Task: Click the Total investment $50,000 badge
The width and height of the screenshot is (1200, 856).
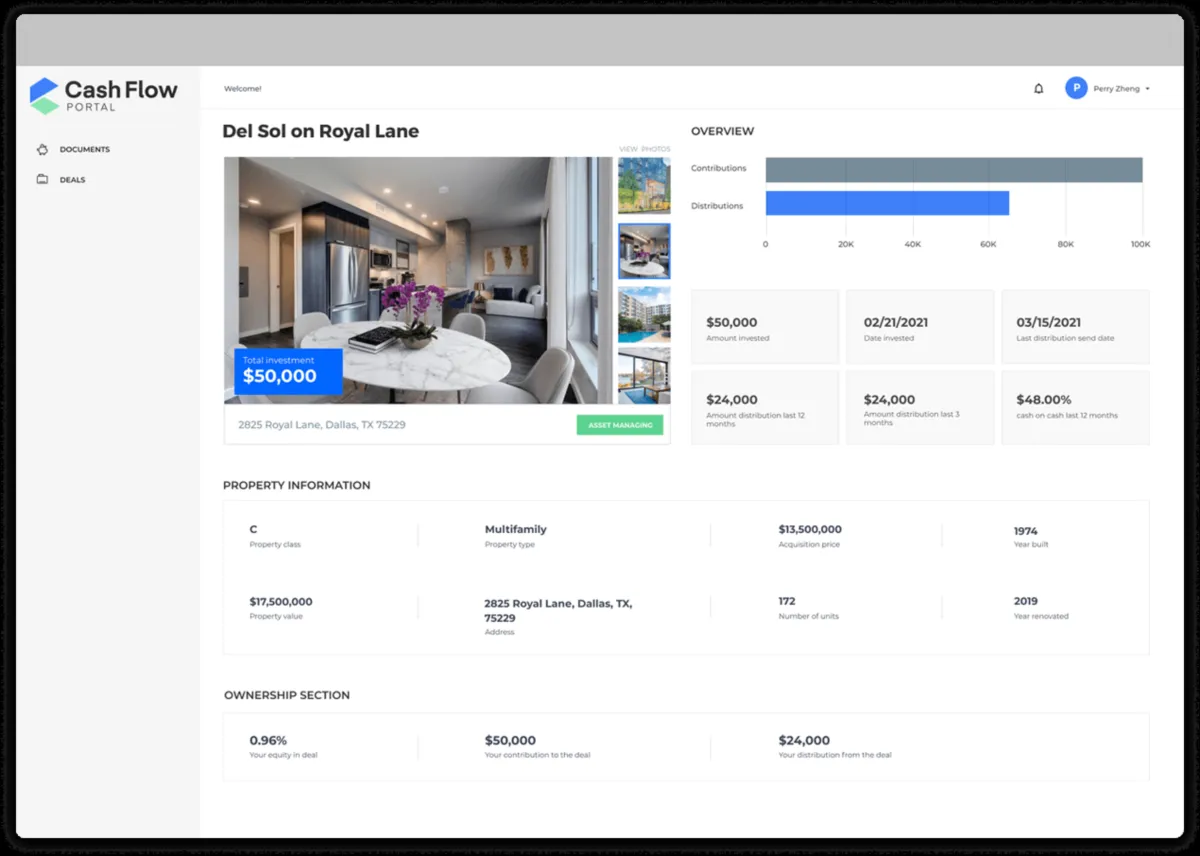Action: point(288,371)
